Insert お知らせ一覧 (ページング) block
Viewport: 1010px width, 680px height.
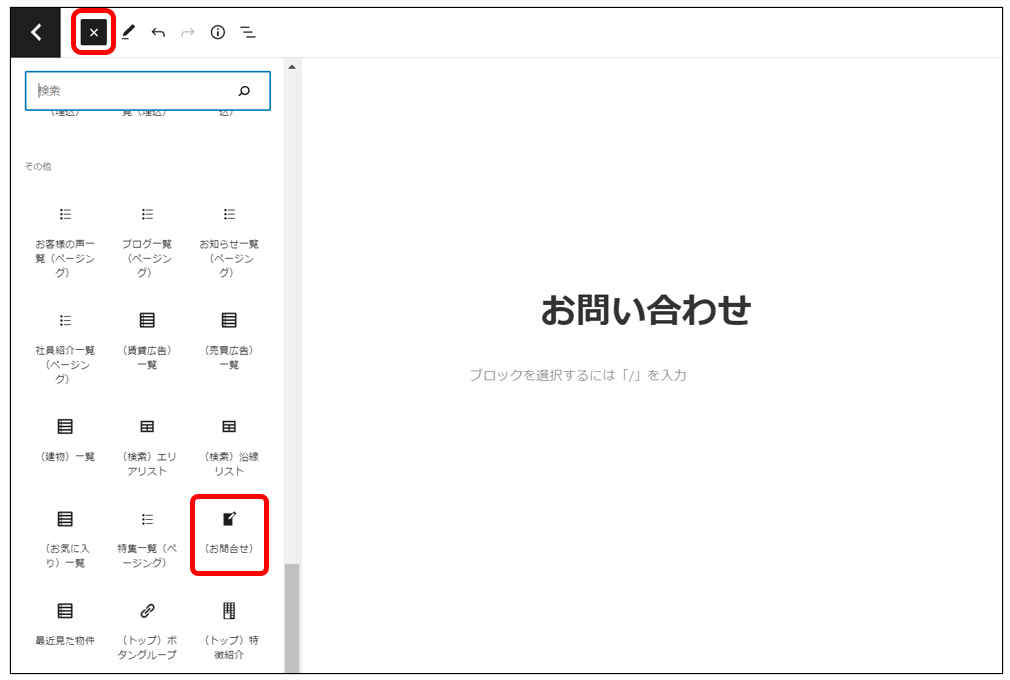coord(229,241)
